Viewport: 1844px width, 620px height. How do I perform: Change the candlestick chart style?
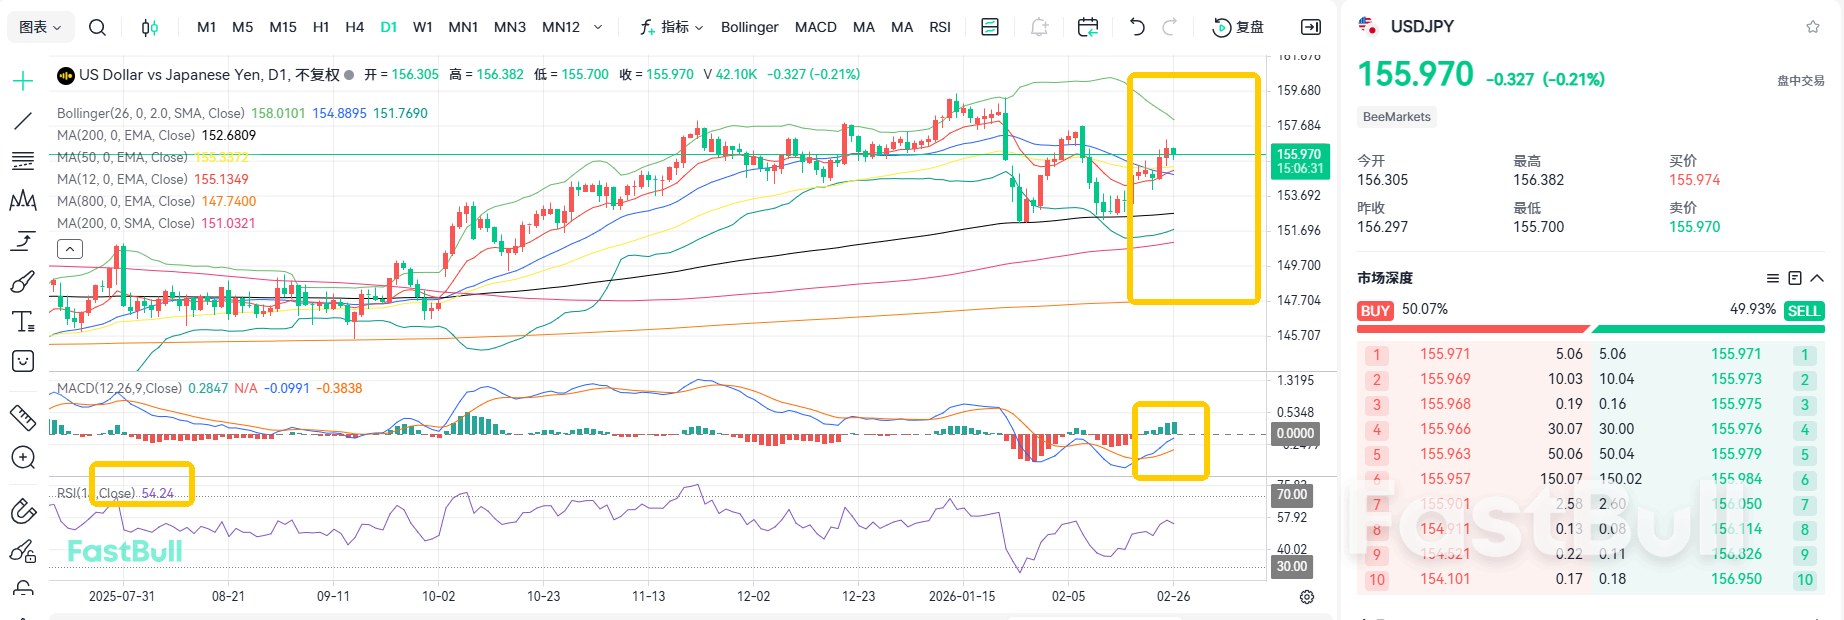149,27
